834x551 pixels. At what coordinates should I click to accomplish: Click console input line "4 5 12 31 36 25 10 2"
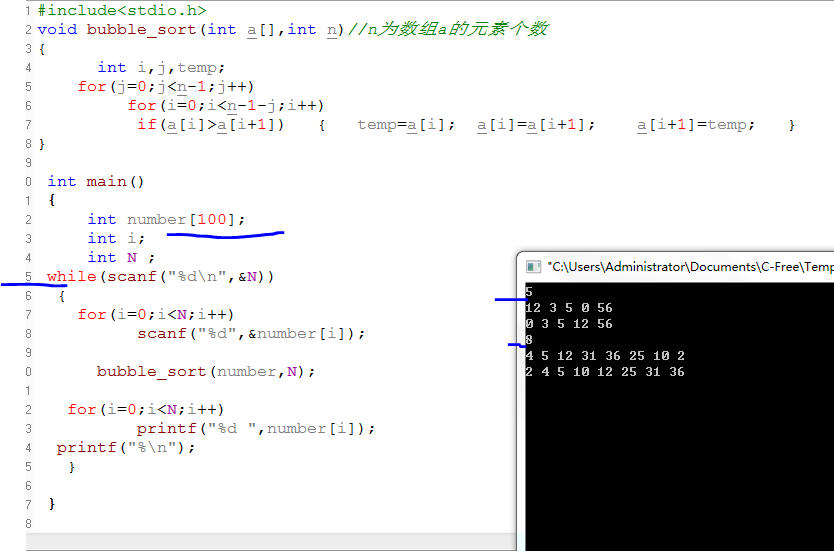tap(605, 355)
